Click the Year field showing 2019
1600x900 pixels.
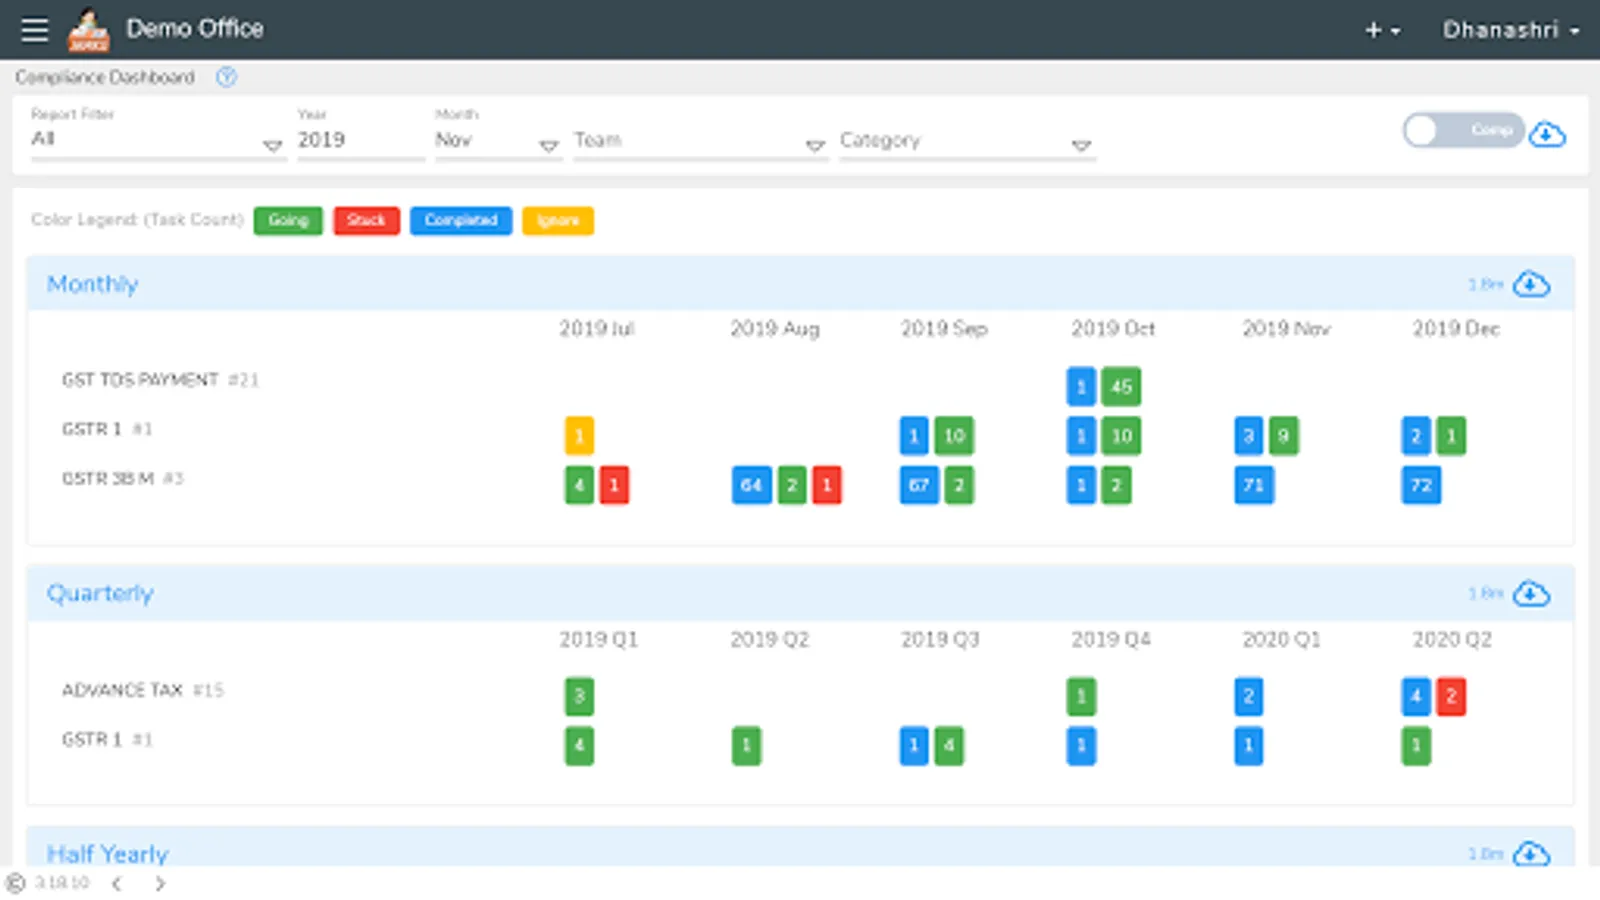click(360, 141)
